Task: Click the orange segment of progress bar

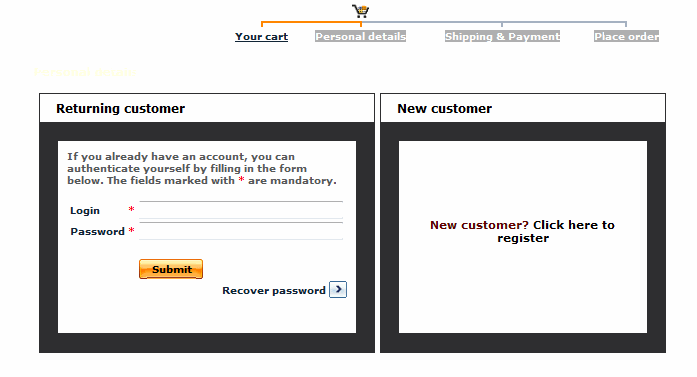Action: [x=311, y=22]
